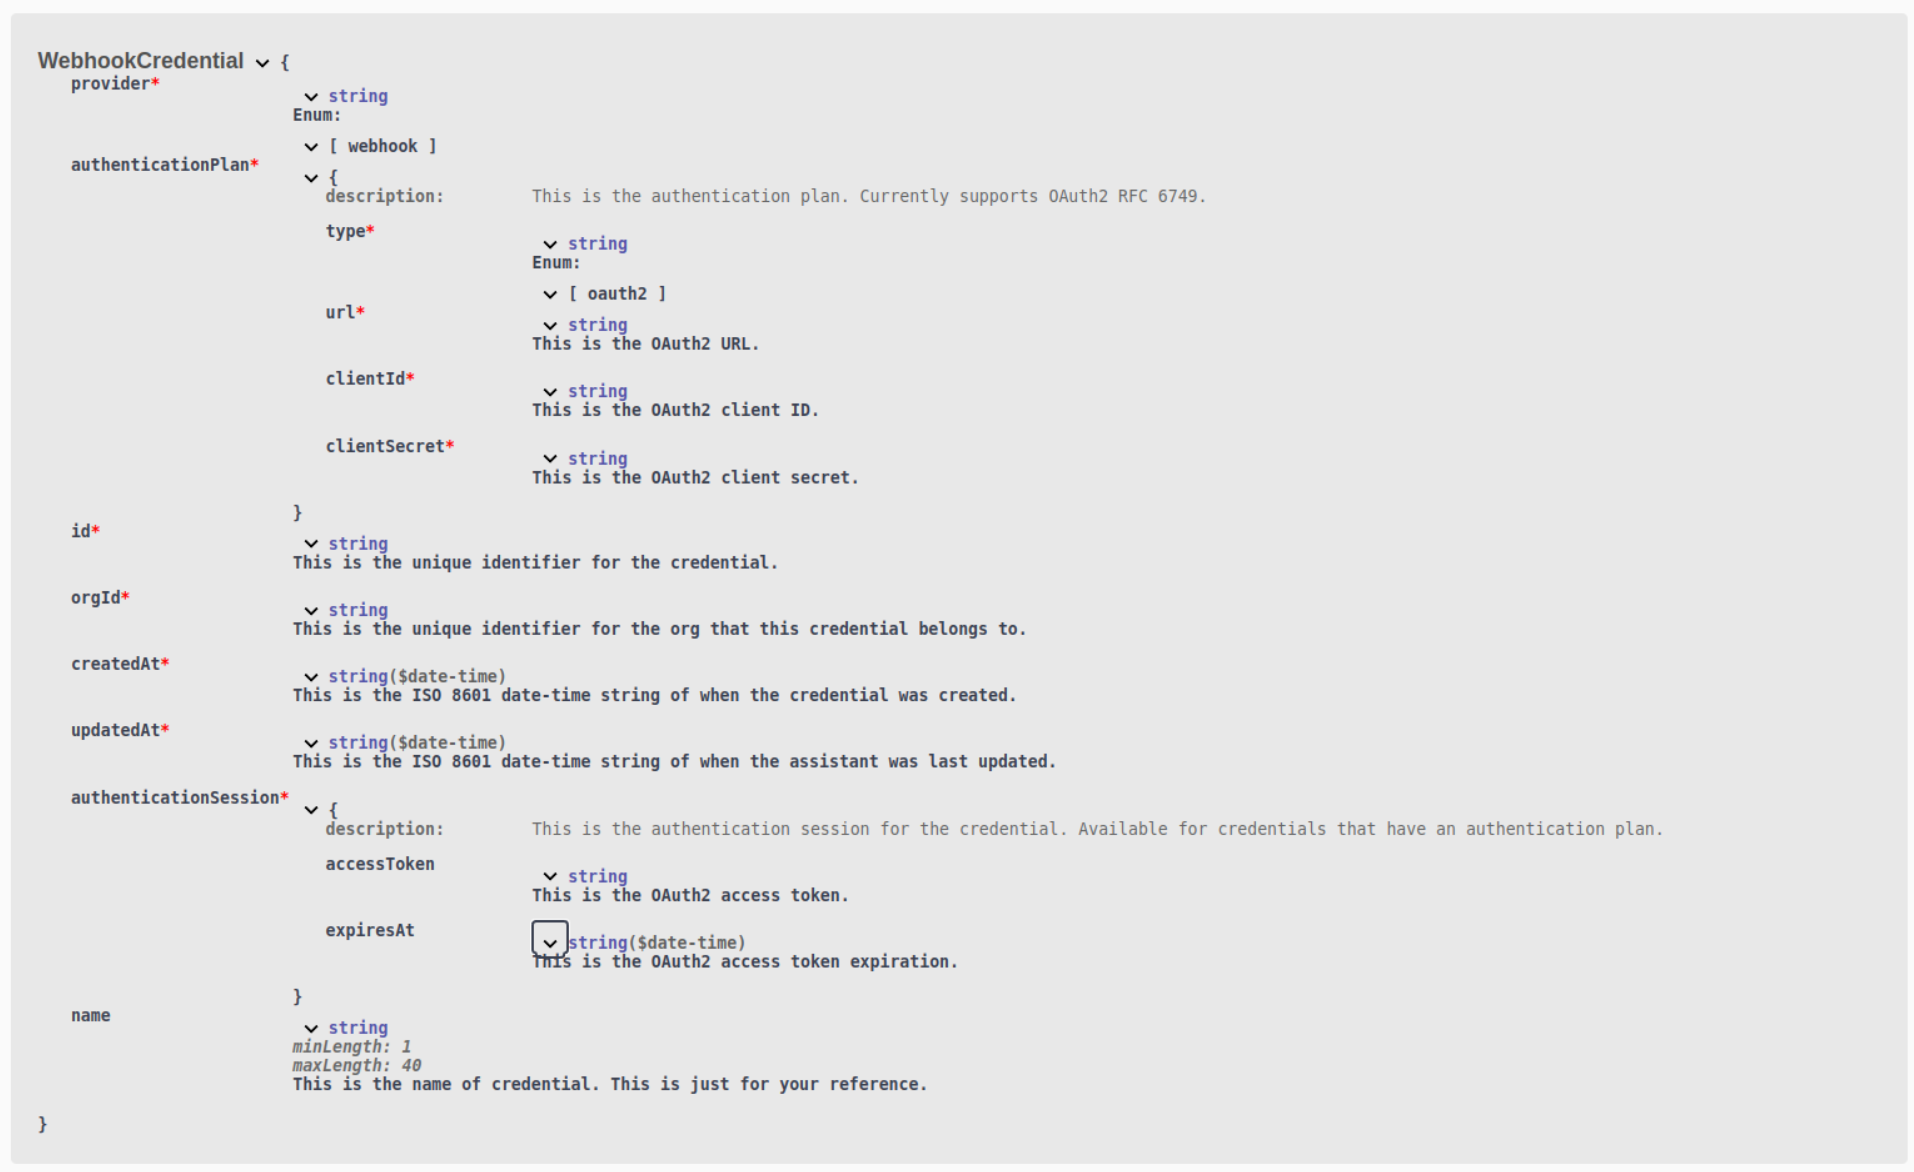Collapse the authenticationSession object chevron
The height and width of the screenshot is (1172, 1914).
311,810
